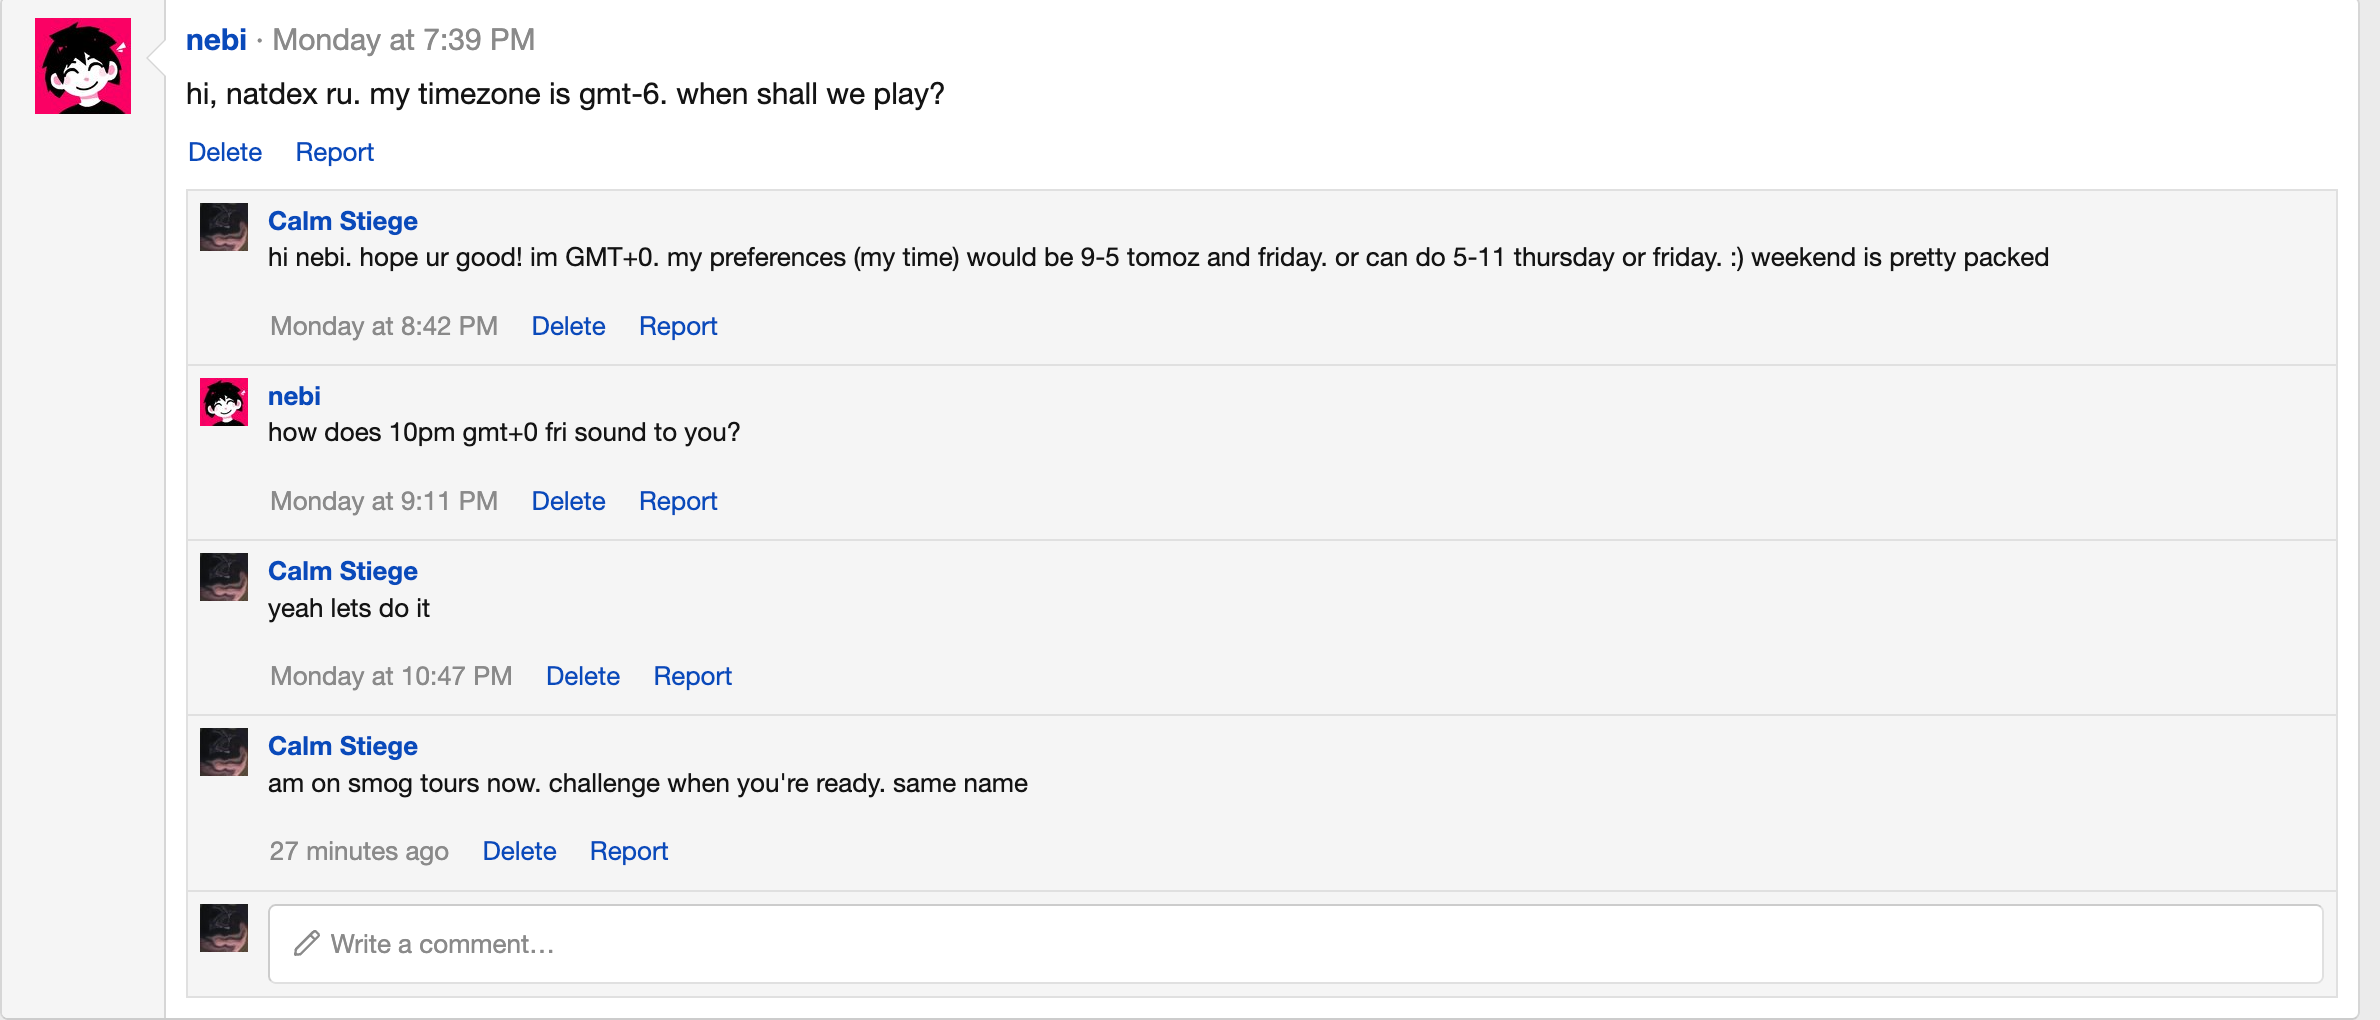Open nebi's large profile avatar

[83, 66]
